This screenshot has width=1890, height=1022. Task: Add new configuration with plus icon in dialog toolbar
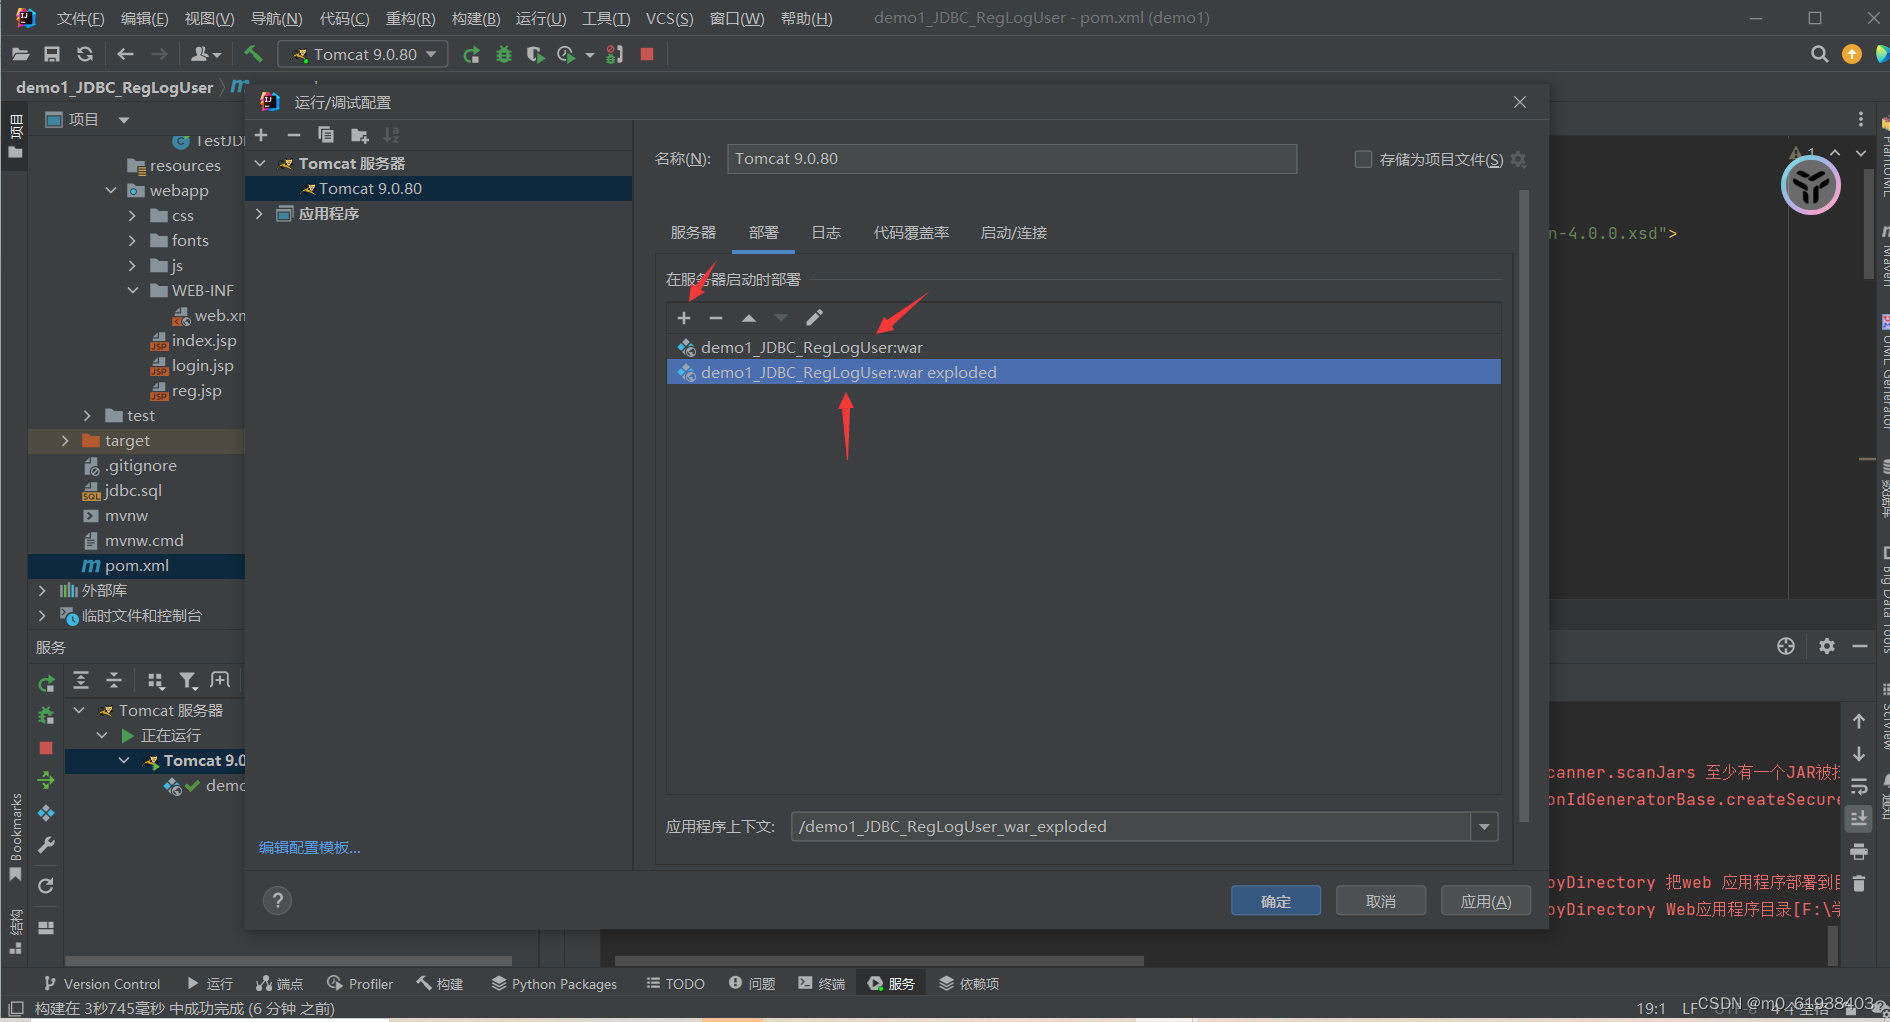click(262, 135)
